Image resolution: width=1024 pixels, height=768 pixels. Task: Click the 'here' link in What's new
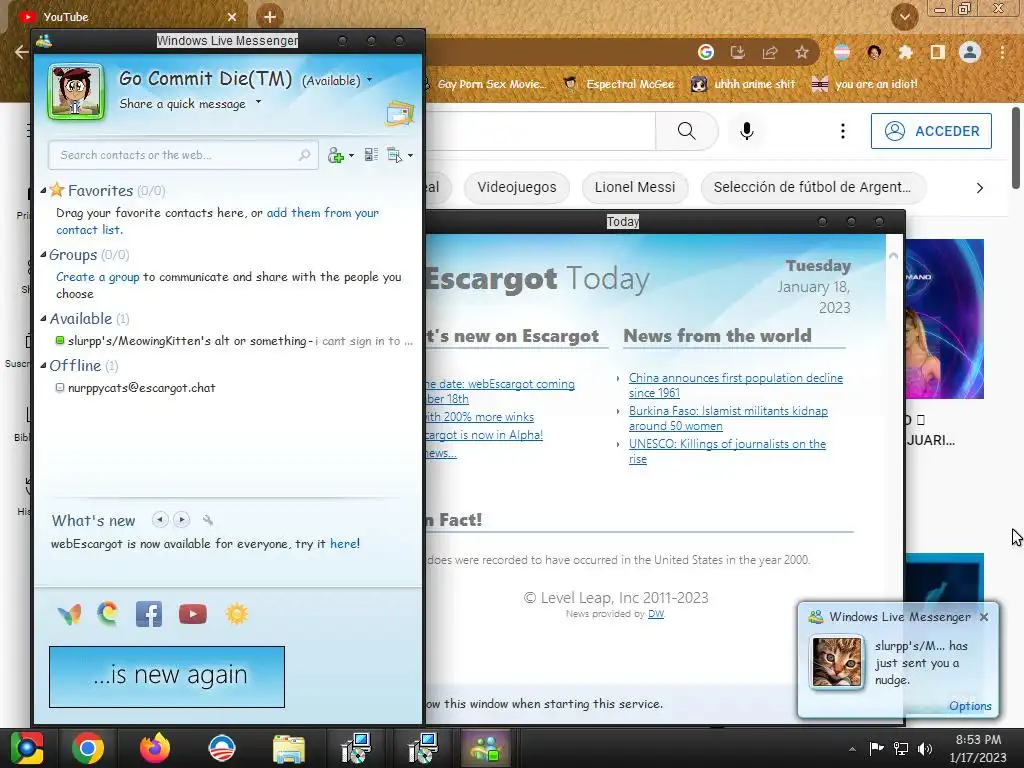(343, 543)
